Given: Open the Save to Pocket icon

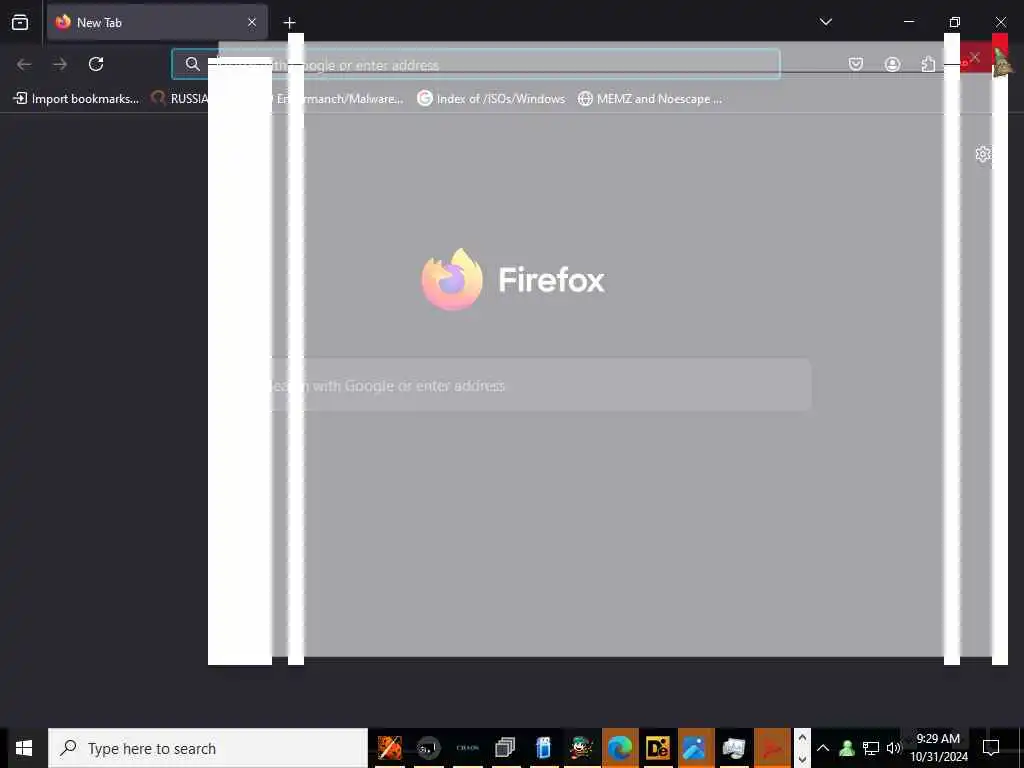Looking at the screenshot, I should (856, 64).
